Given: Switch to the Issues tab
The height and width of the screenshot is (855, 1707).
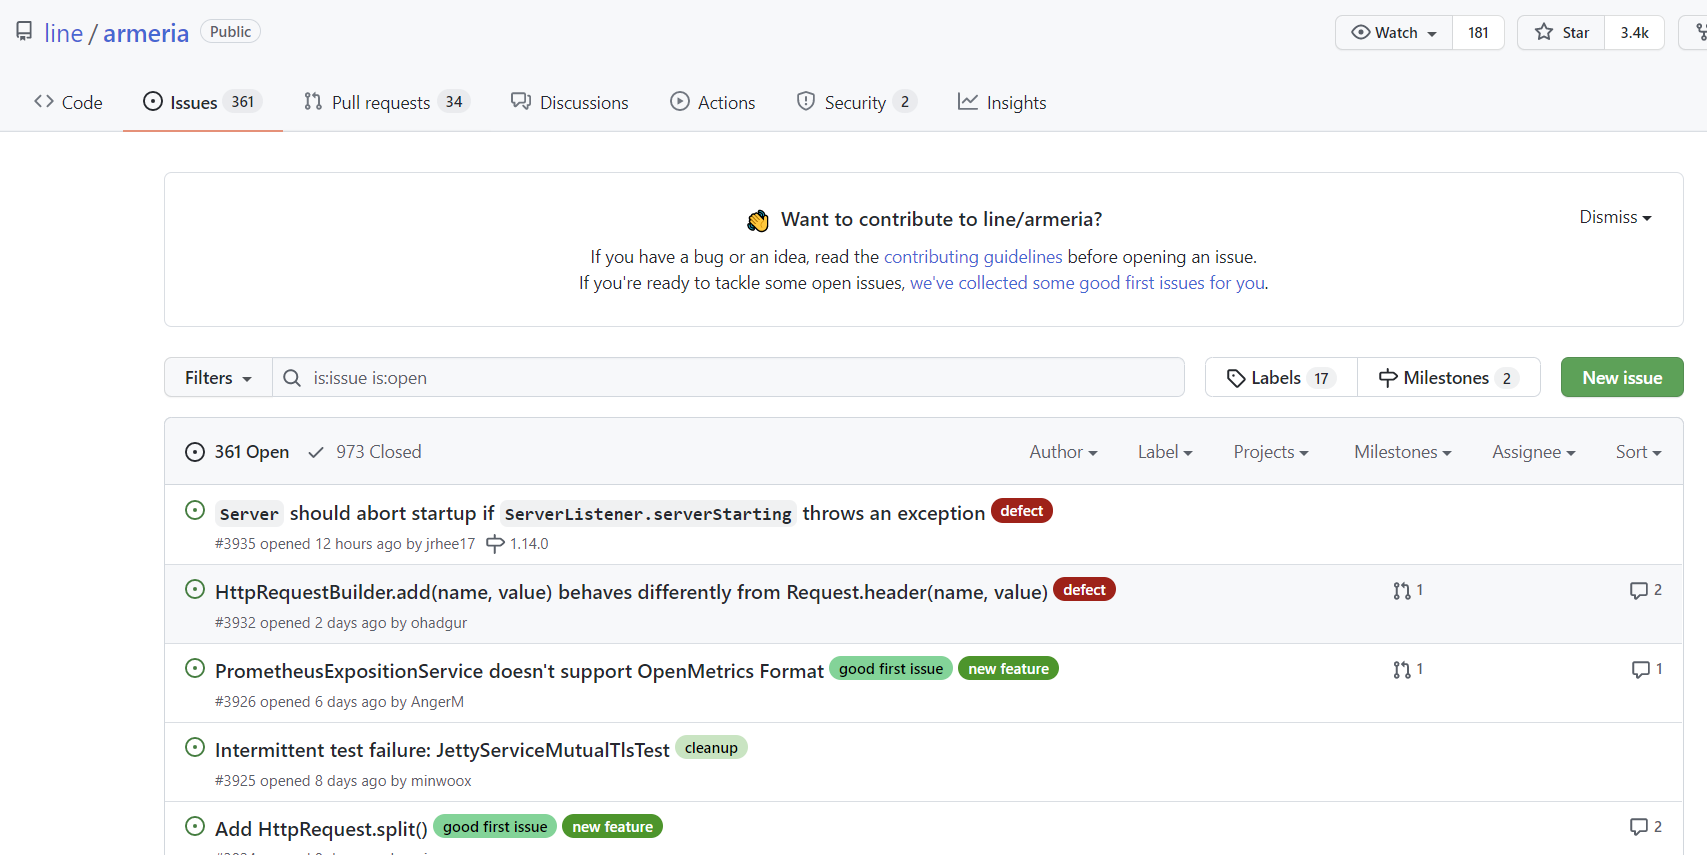Looking at the screenshot, I should click(203, 102).
